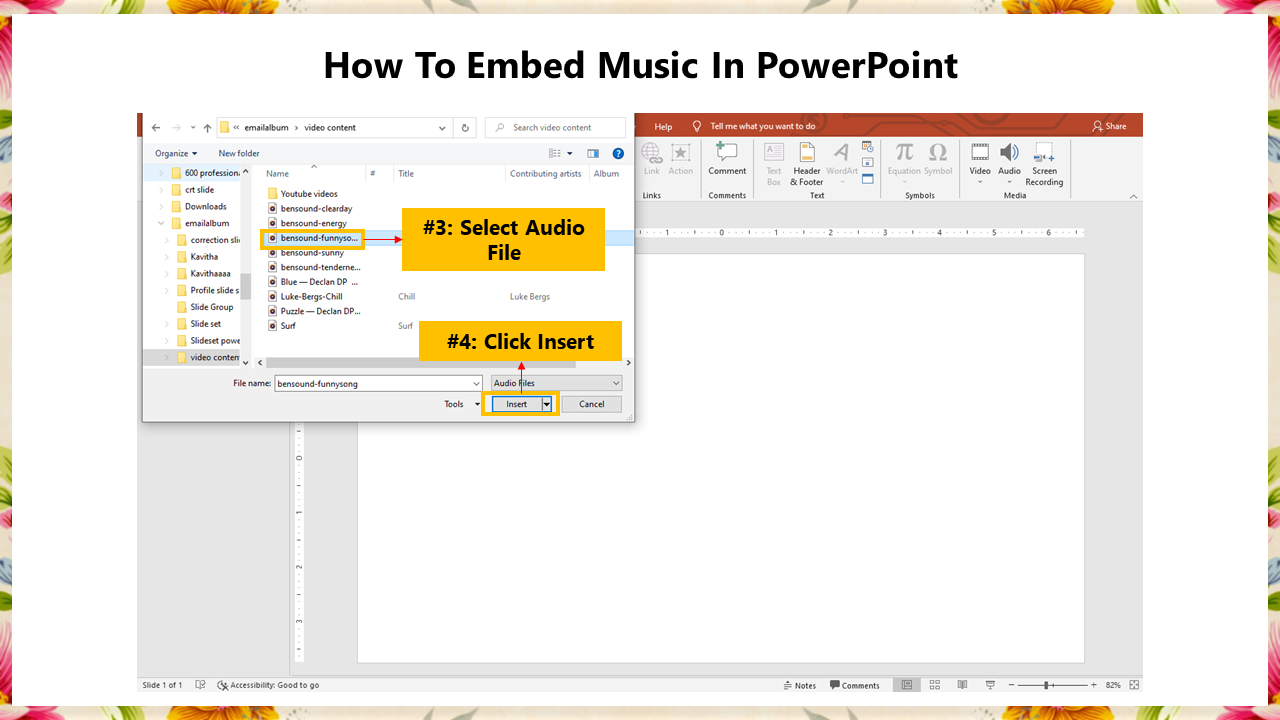The image size is (1280, 720).
Task: Switch to Normal view in status bar
Action: coord(907,685)
